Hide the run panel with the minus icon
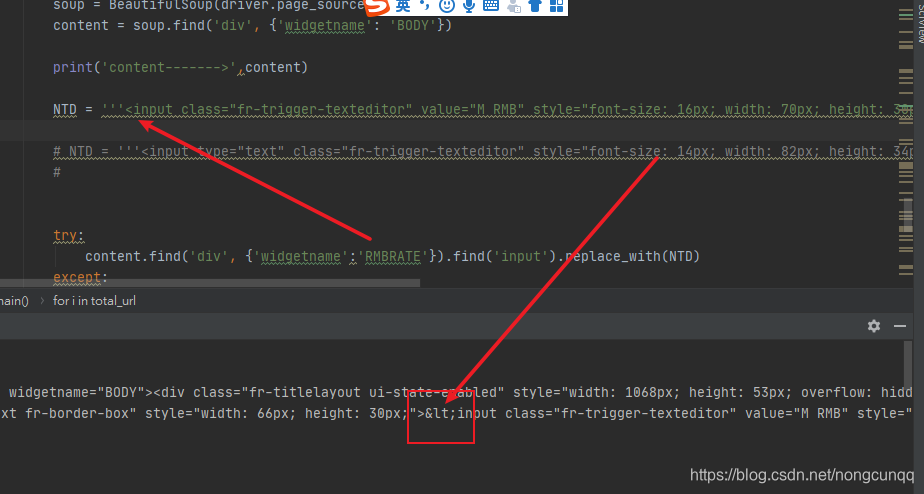Viewport: 924px width, 494px height. [900, 326]
